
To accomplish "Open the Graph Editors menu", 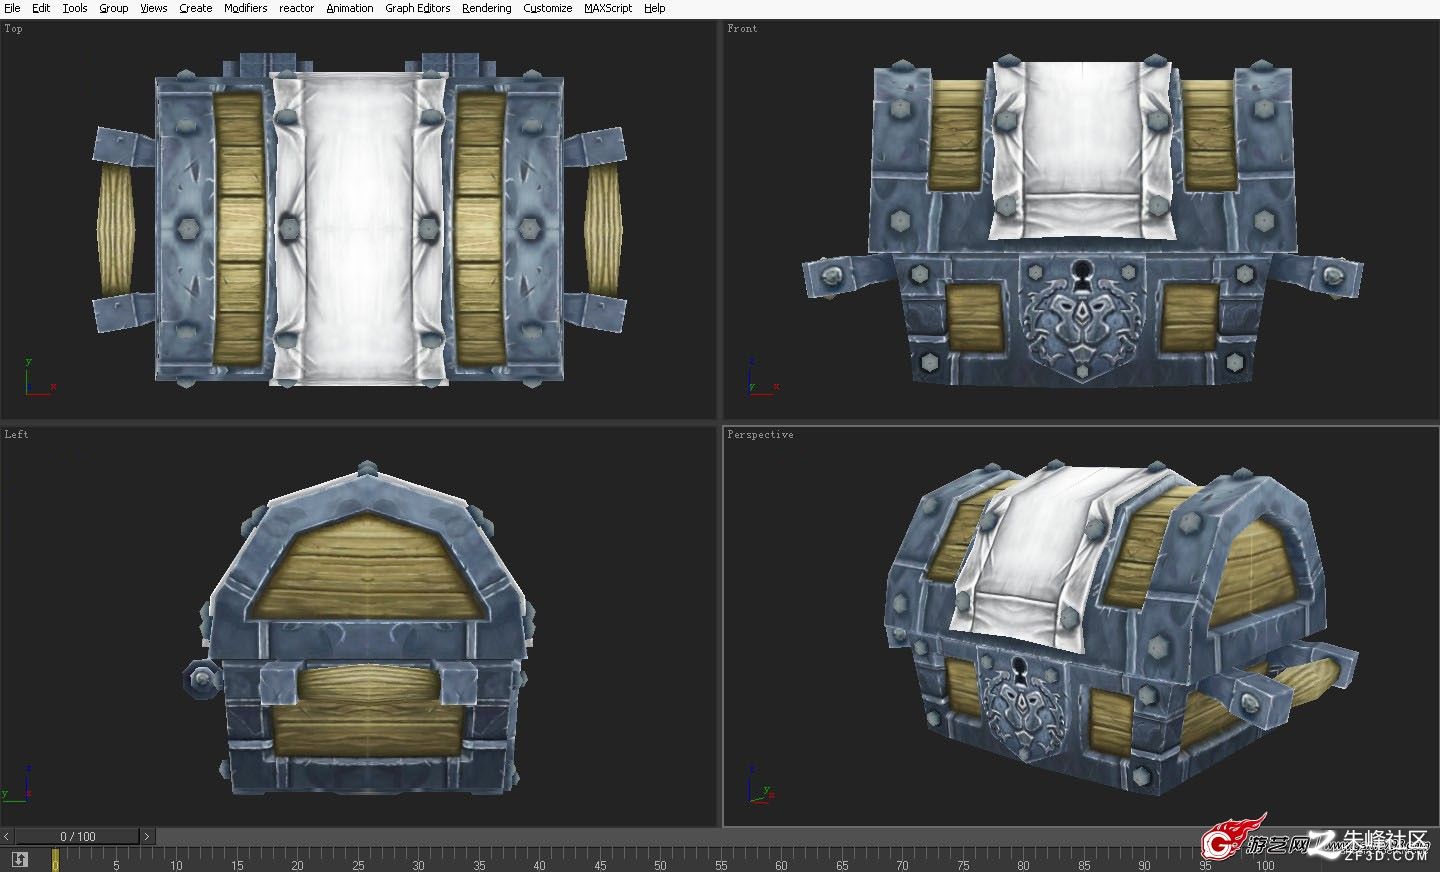I will click(418, 8).
